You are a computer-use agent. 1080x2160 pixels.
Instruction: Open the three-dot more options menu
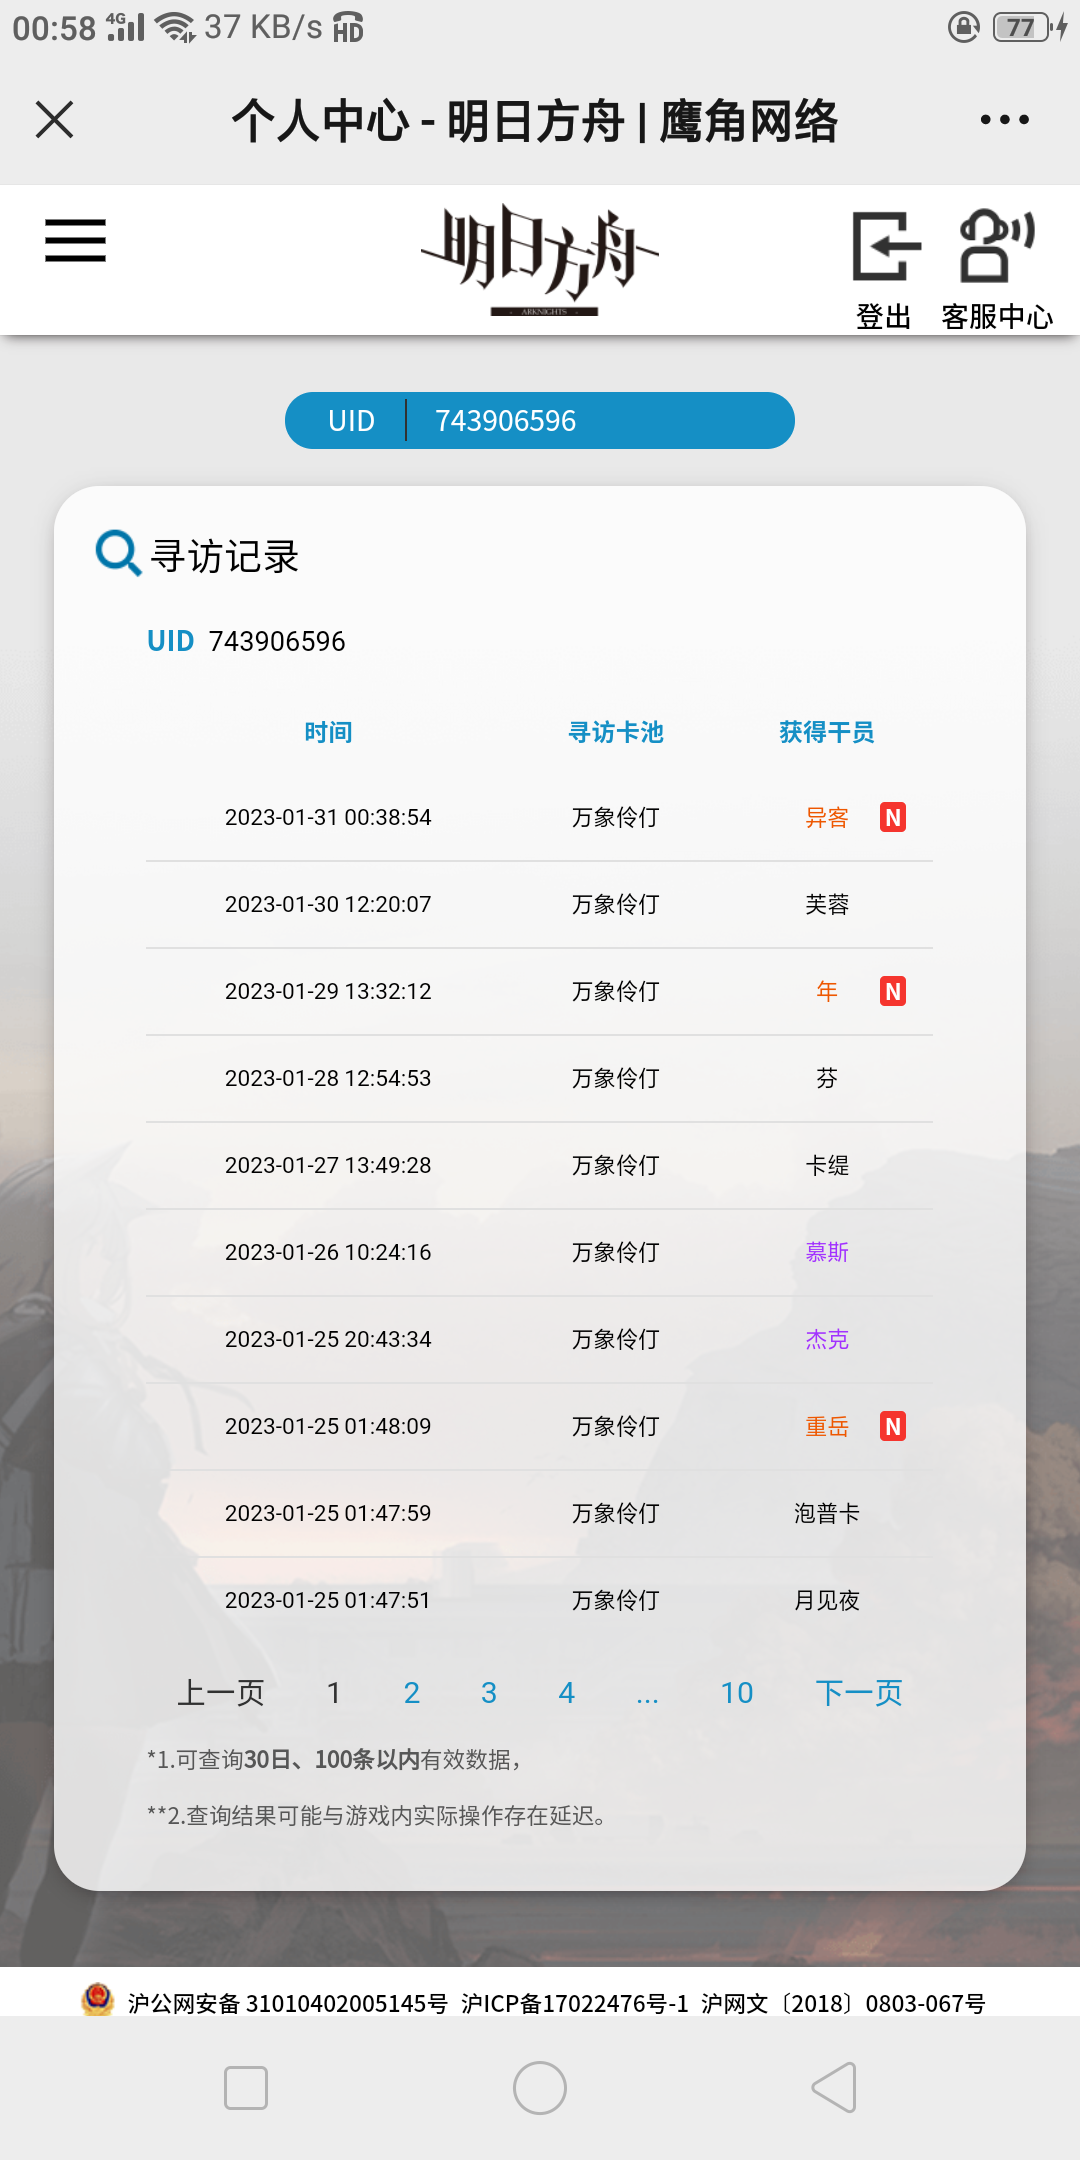1004,120
